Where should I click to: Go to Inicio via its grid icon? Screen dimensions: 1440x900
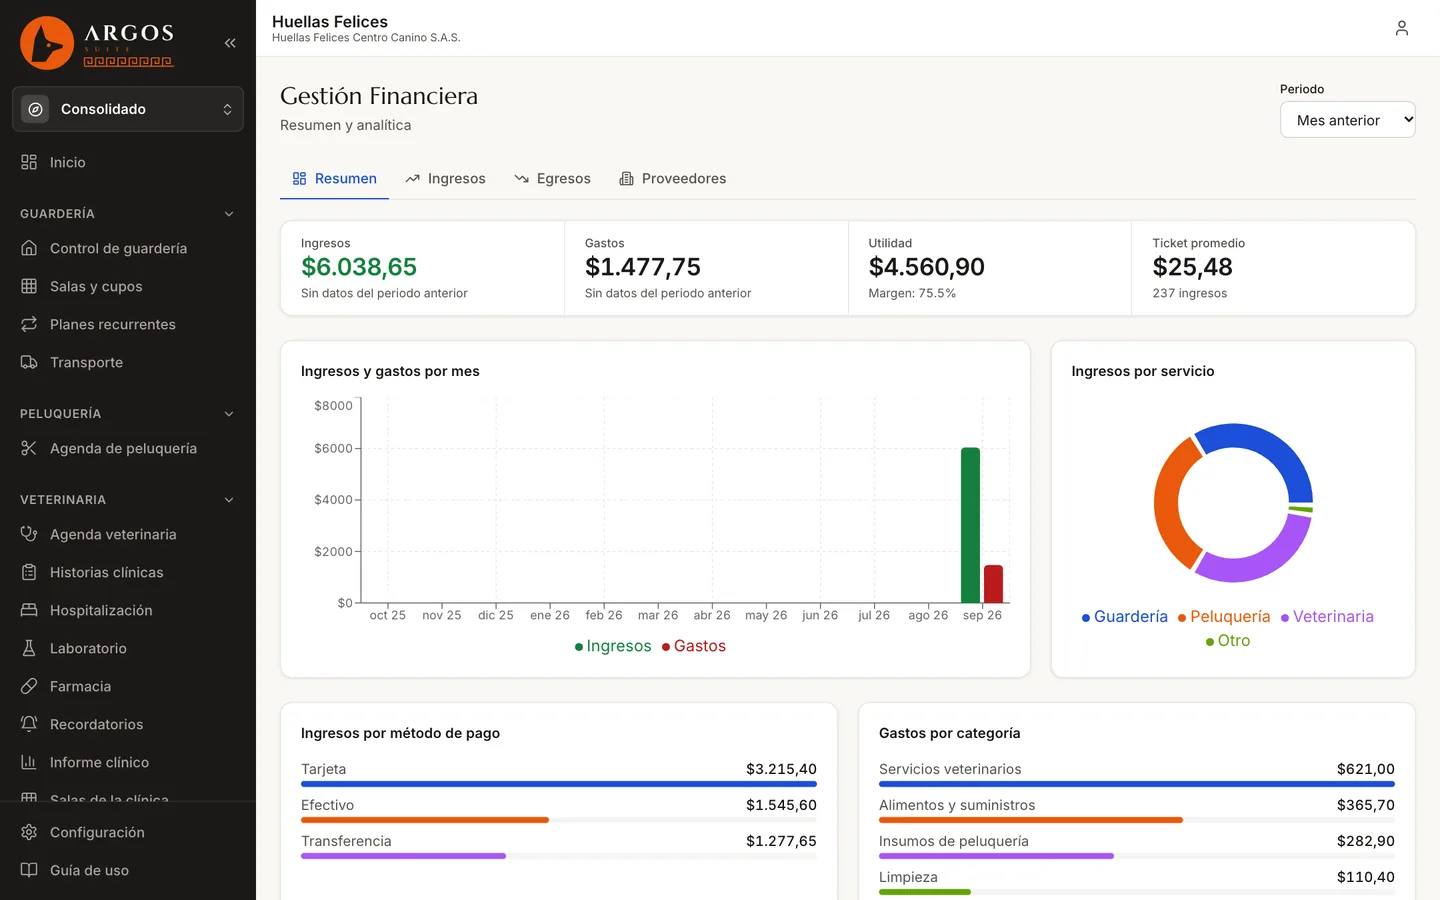tap(29, 162)
